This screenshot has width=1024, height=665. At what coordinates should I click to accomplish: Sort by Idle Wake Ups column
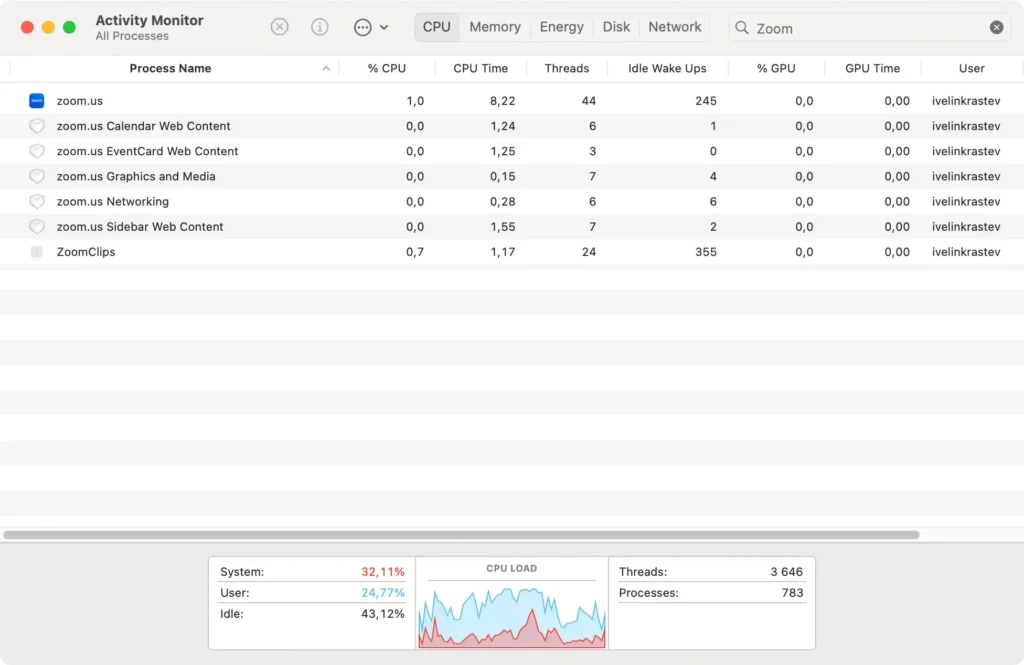click(667, 69)
